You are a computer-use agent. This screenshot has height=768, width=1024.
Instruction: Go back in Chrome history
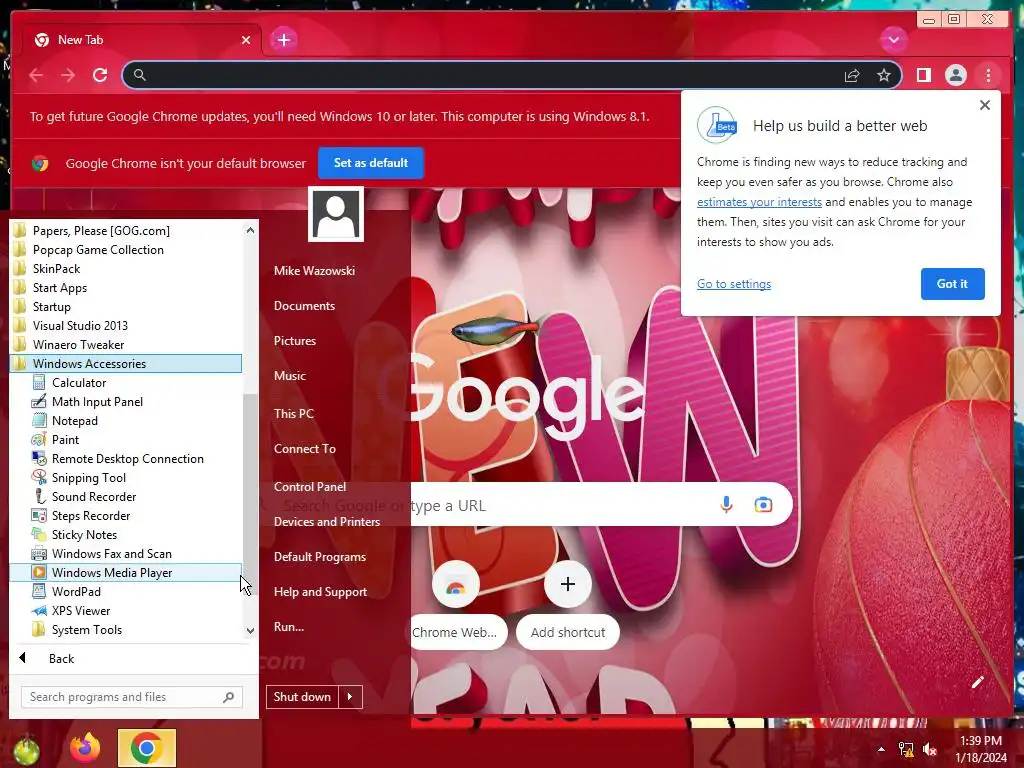(36, 75)
